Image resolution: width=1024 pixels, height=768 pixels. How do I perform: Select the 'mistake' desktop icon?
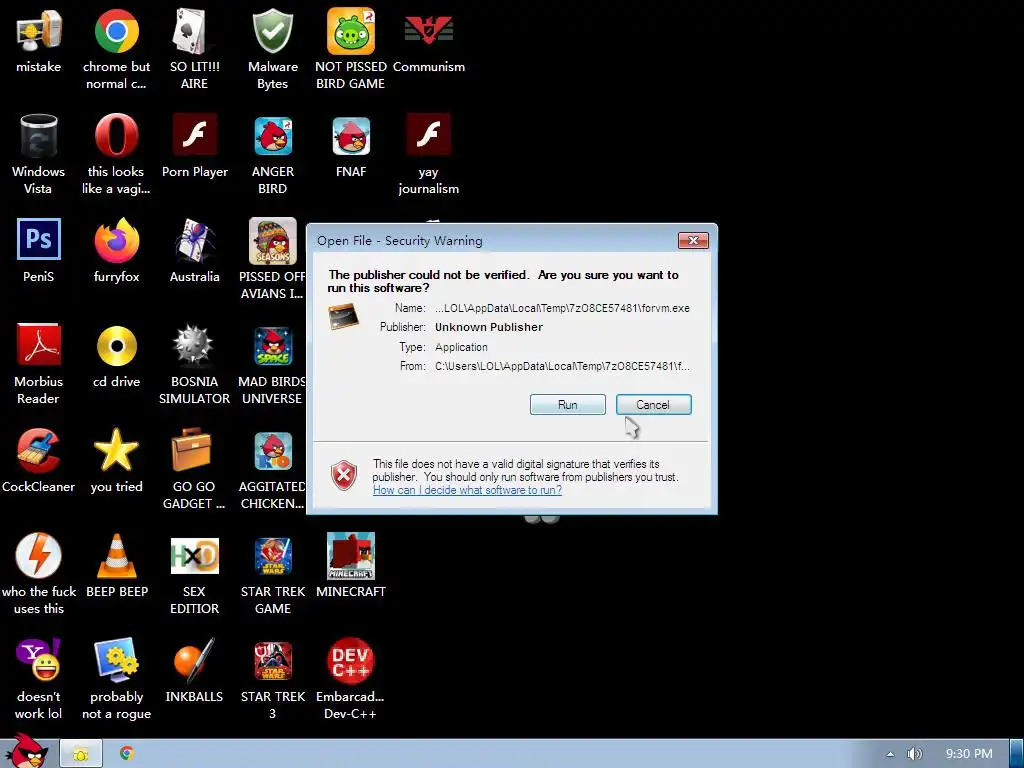[39, 31]
